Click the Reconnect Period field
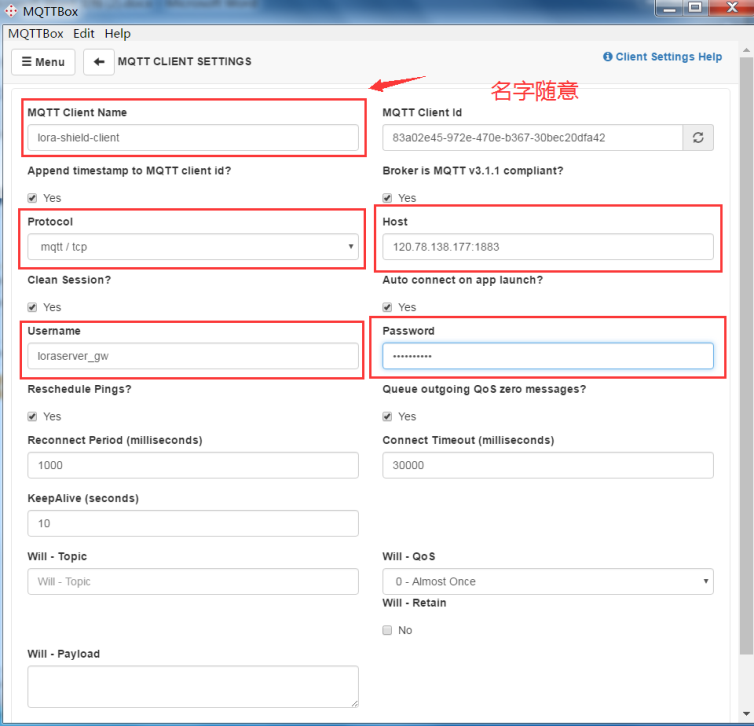The width and height of the screenshot is (754, 726). pyautogui.click(x=193, y=465)
